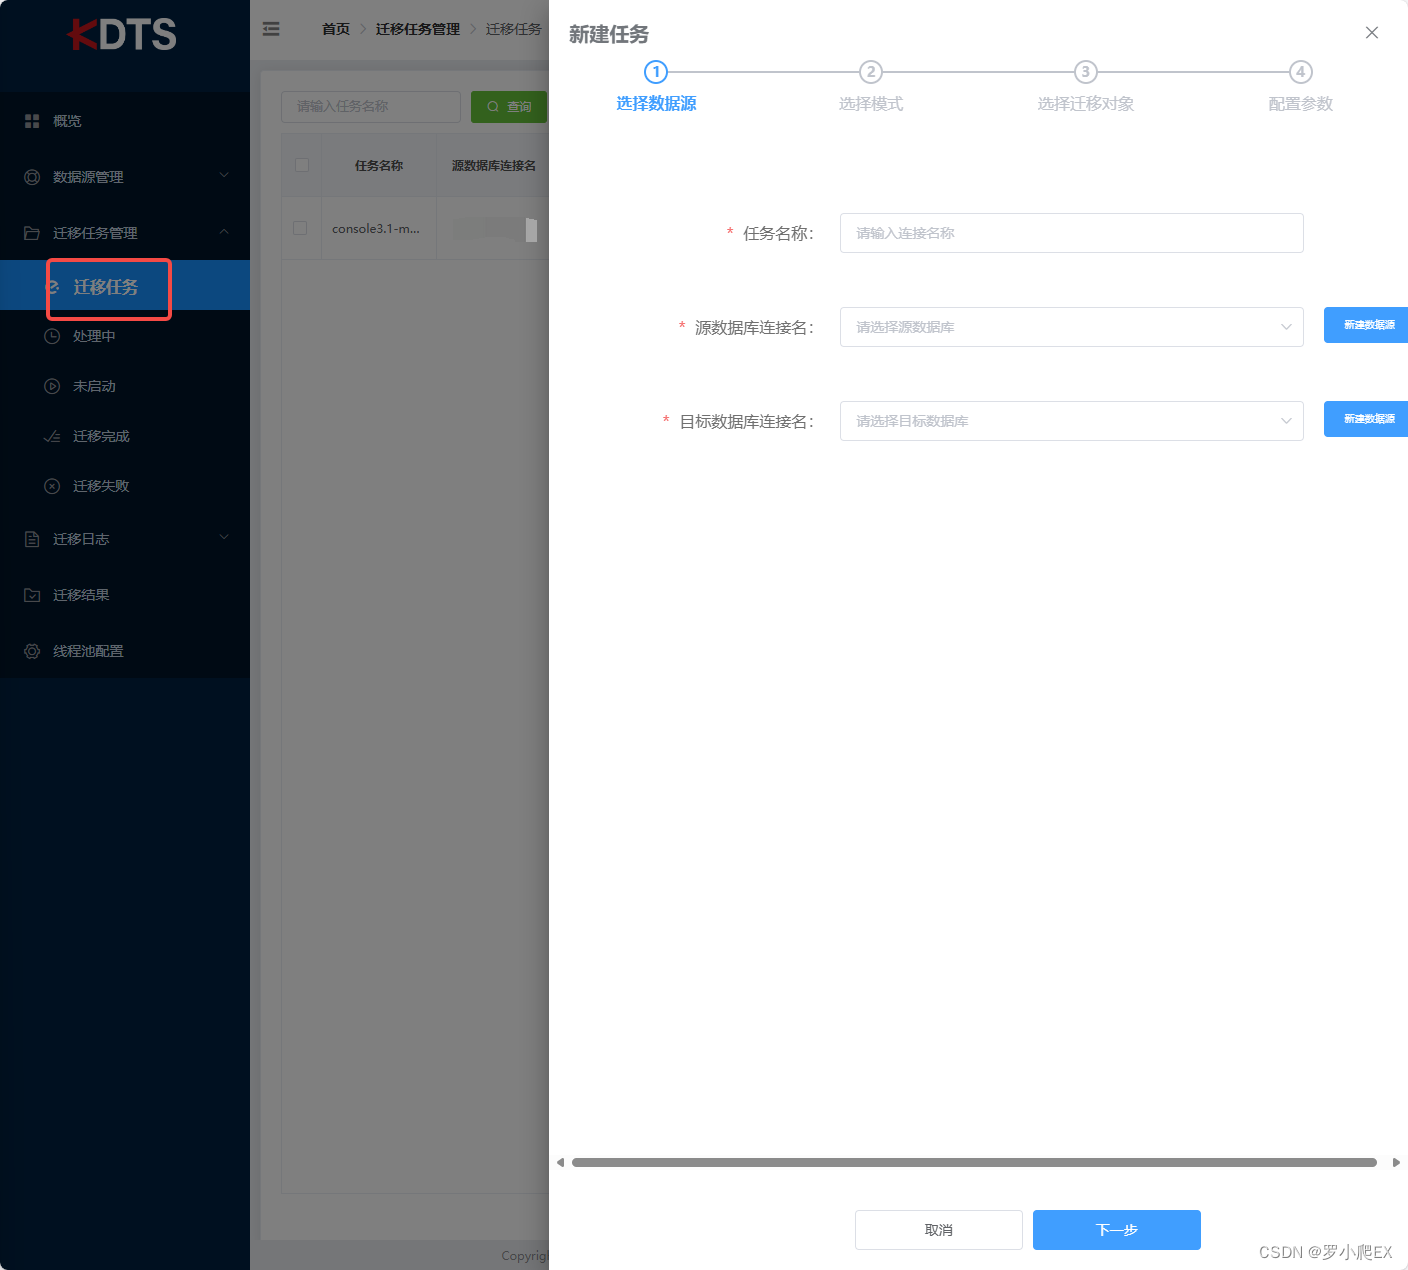Click the horizontal scrollbar track of drawer

(x=975, y=1162)
